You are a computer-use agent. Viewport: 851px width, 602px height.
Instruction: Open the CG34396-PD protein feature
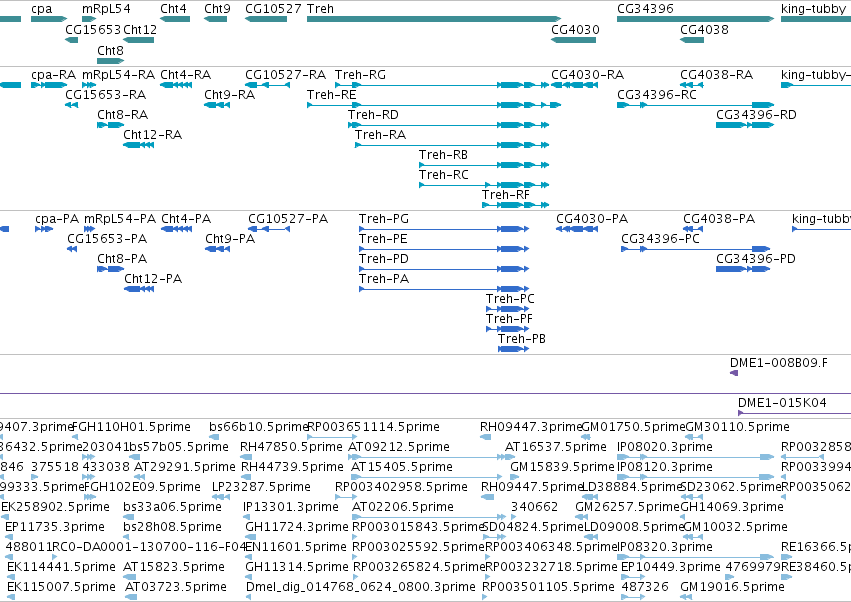point(743,269)
